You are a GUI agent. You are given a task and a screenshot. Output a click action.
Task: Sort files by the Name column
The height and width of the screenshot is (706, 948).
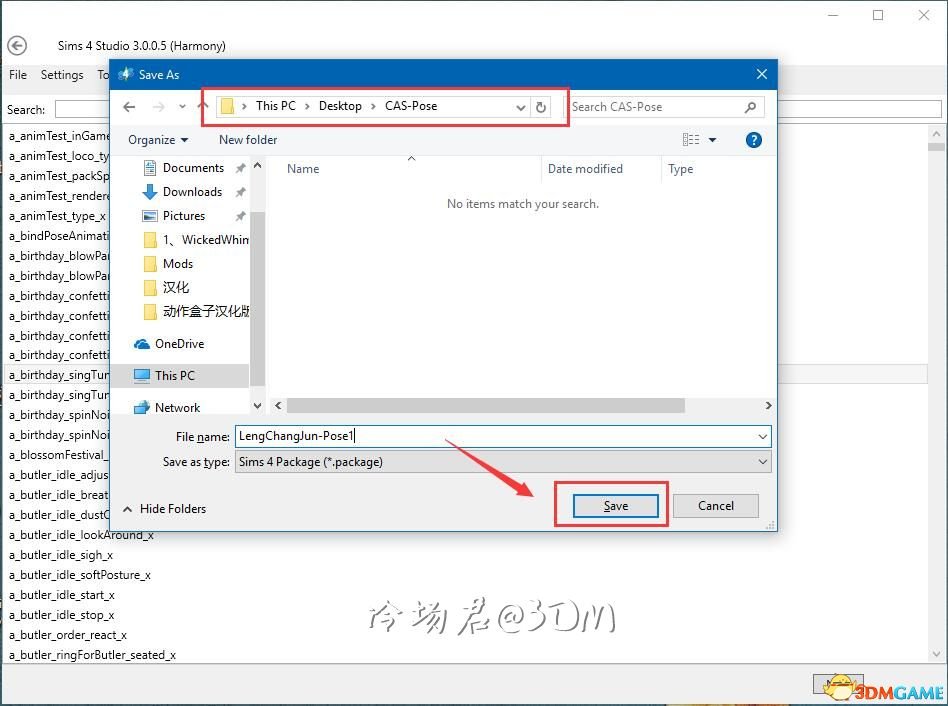point(303,169)
